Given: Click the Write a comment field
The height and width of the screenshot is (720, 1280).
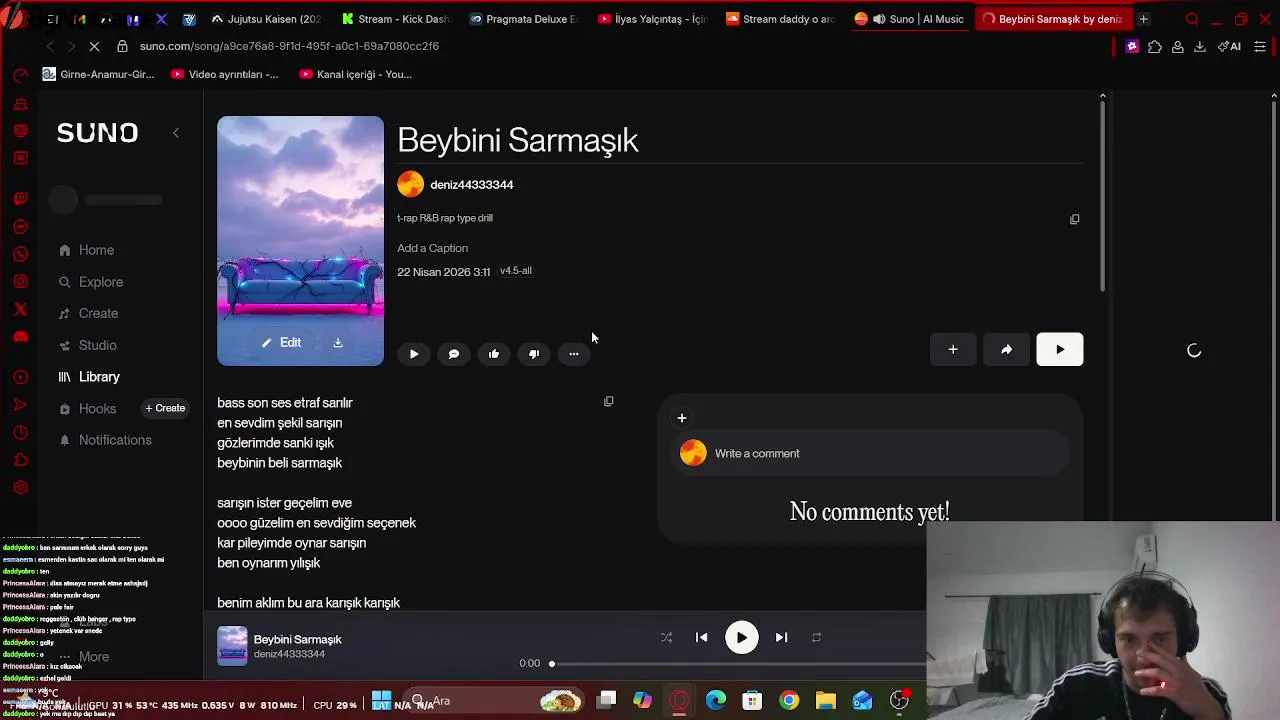Looking at the screenshot, I should coord(868,454).
